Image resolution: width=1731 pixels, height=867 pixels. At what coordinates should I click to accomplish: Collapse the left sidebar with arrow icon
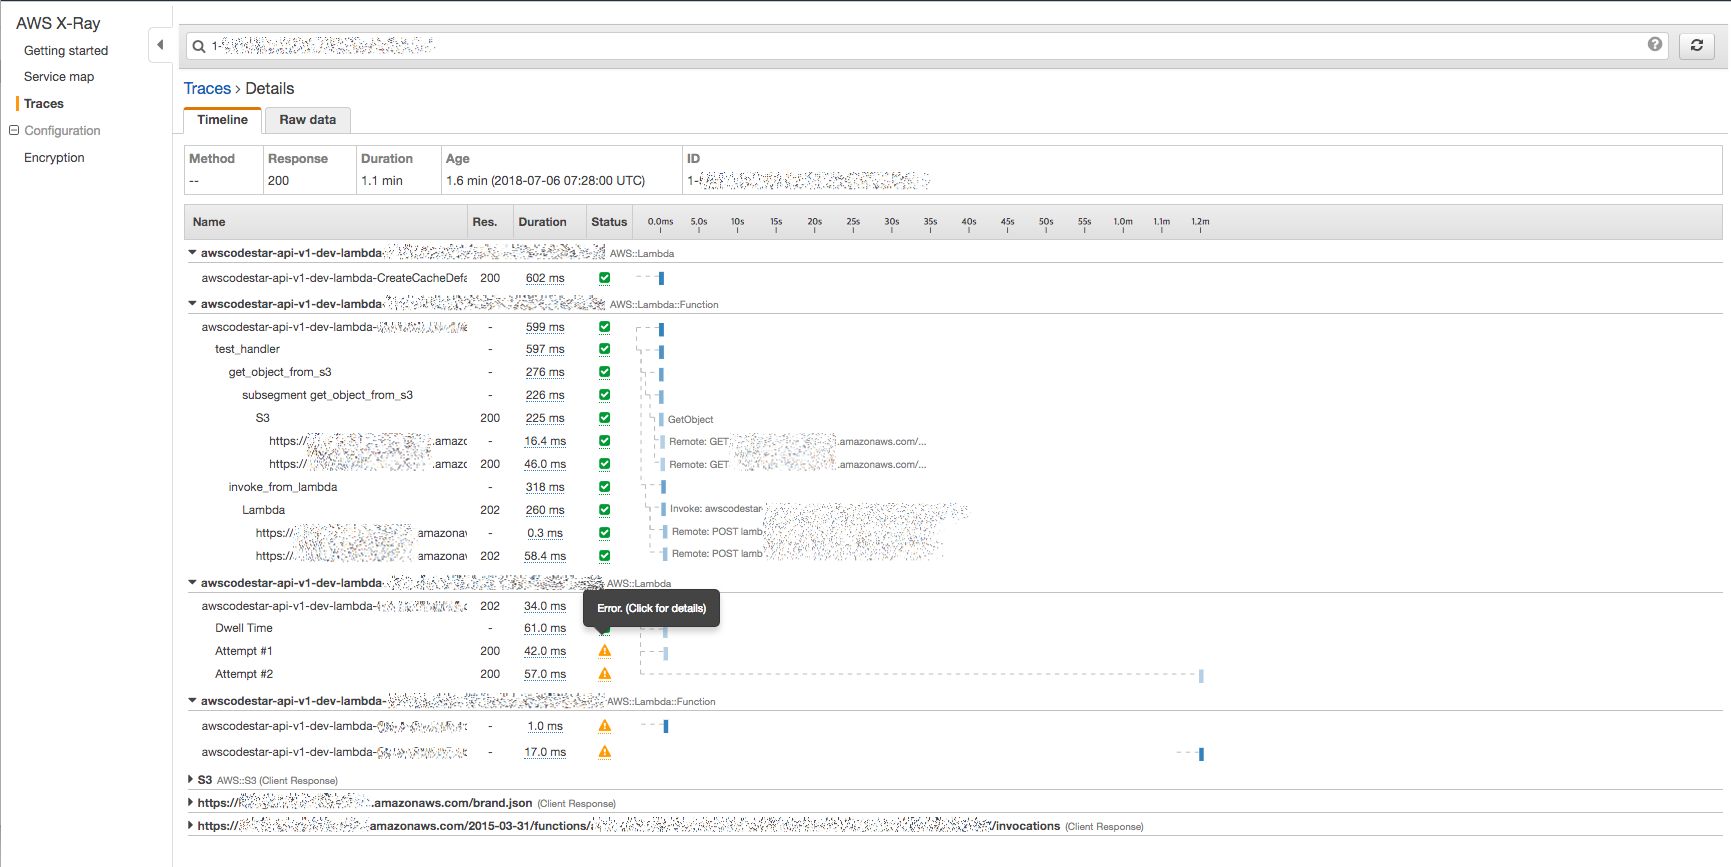click(160, 45)
